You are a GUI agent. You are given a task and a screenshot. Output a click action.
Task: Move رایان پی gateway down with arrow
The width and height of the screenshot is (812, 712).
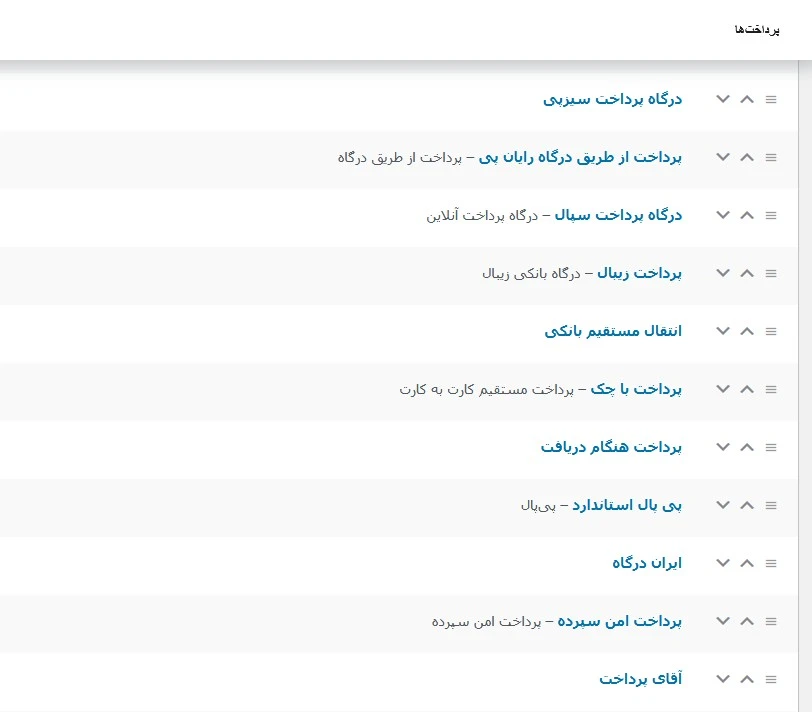[x=723, y=157]
